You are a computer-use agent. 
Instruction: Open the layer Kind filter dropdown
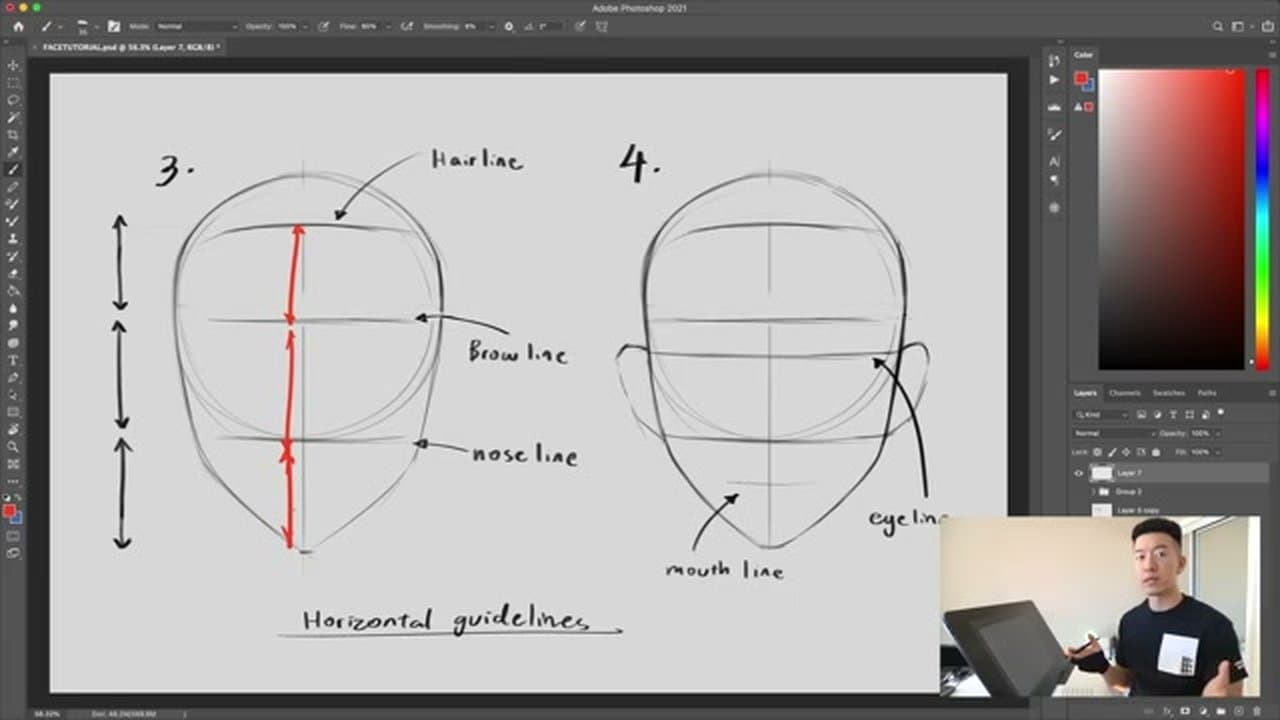[x=1100, y=414]
